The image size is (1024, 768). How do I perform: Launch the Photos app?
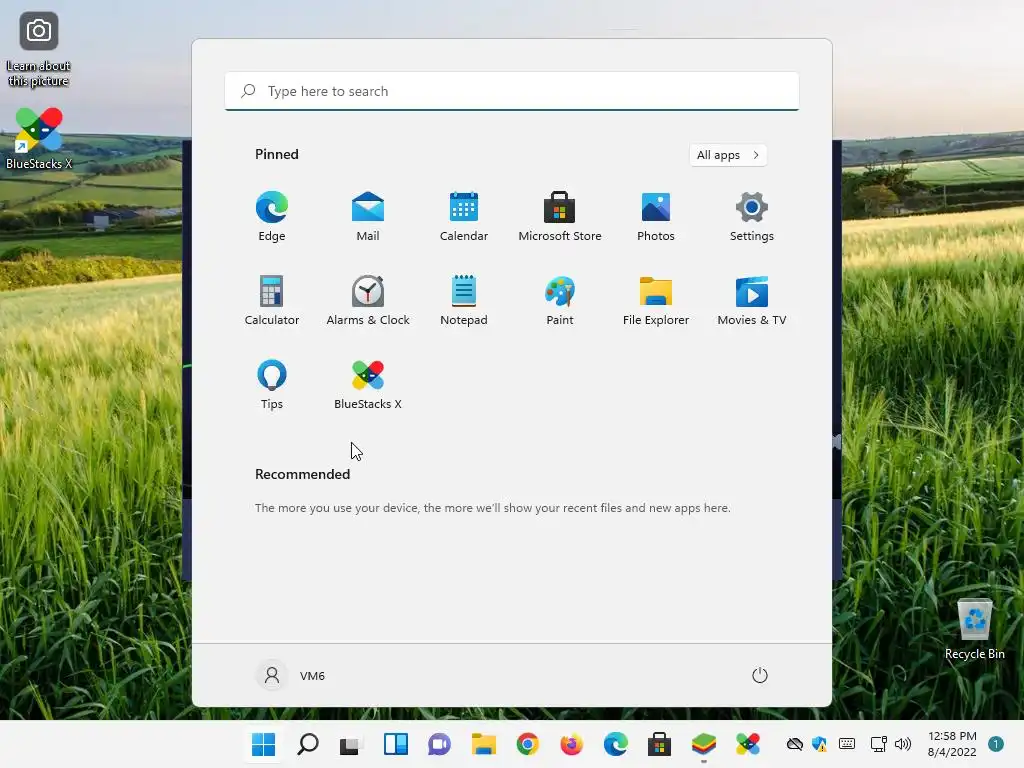(x=656, y=216)
